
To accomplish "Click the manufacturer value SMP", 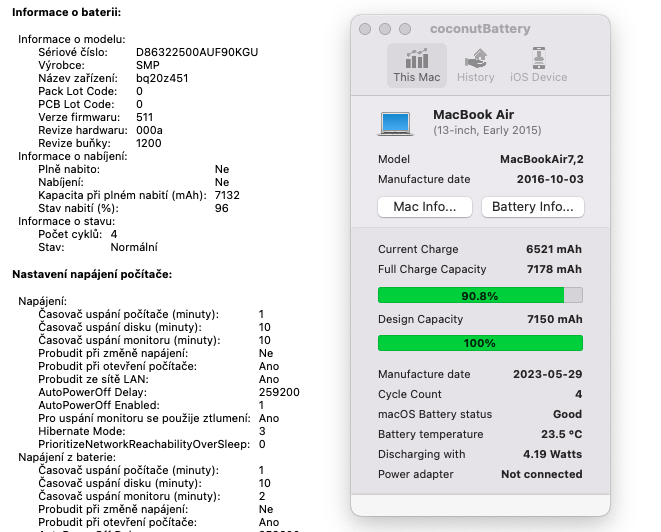I will [148, 65].
